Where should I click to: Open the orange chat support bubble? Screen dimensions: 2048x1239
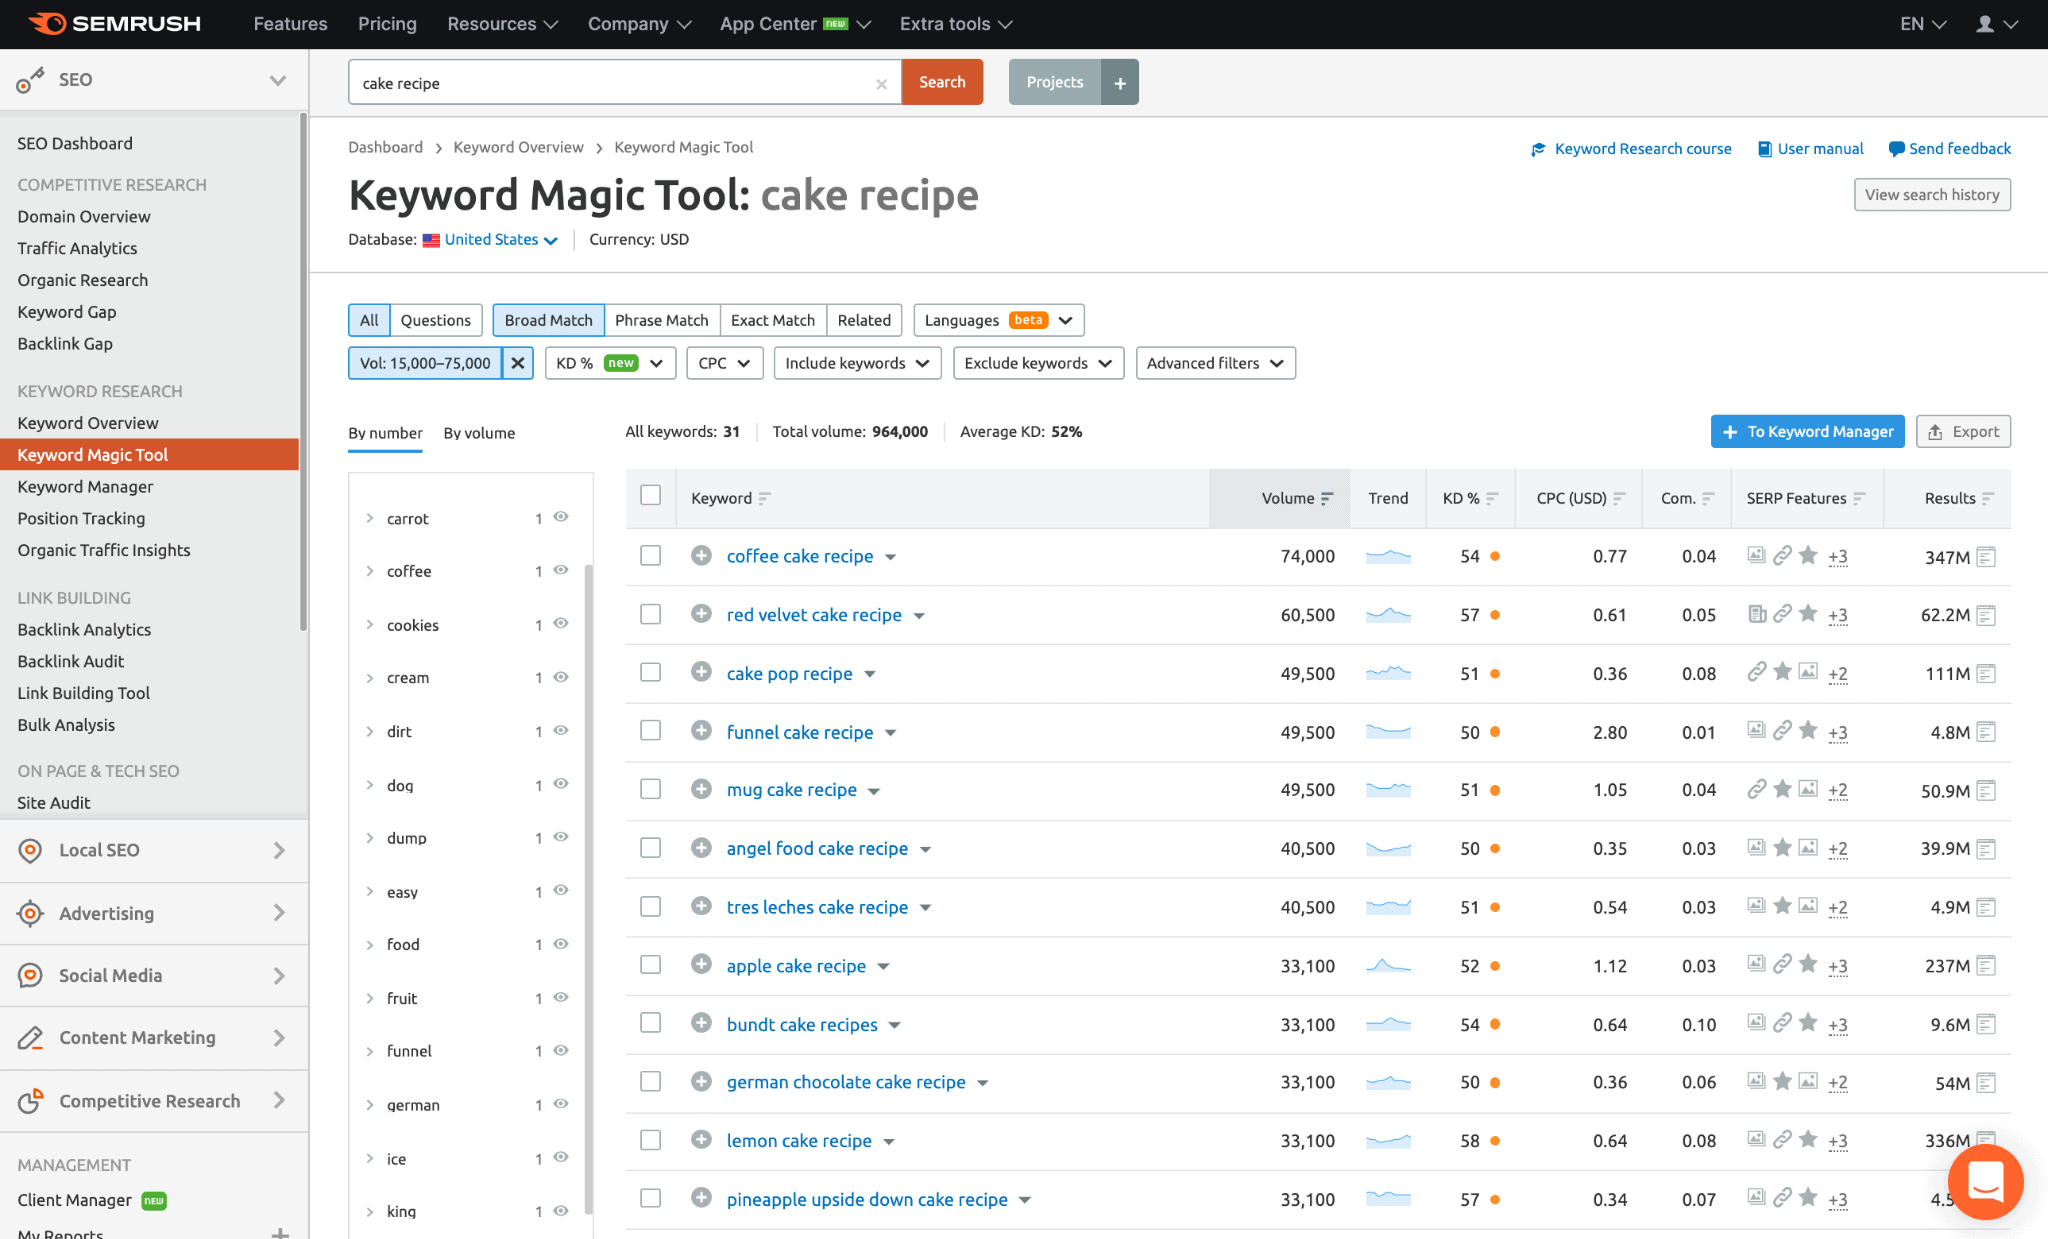click(1985, 1182)
